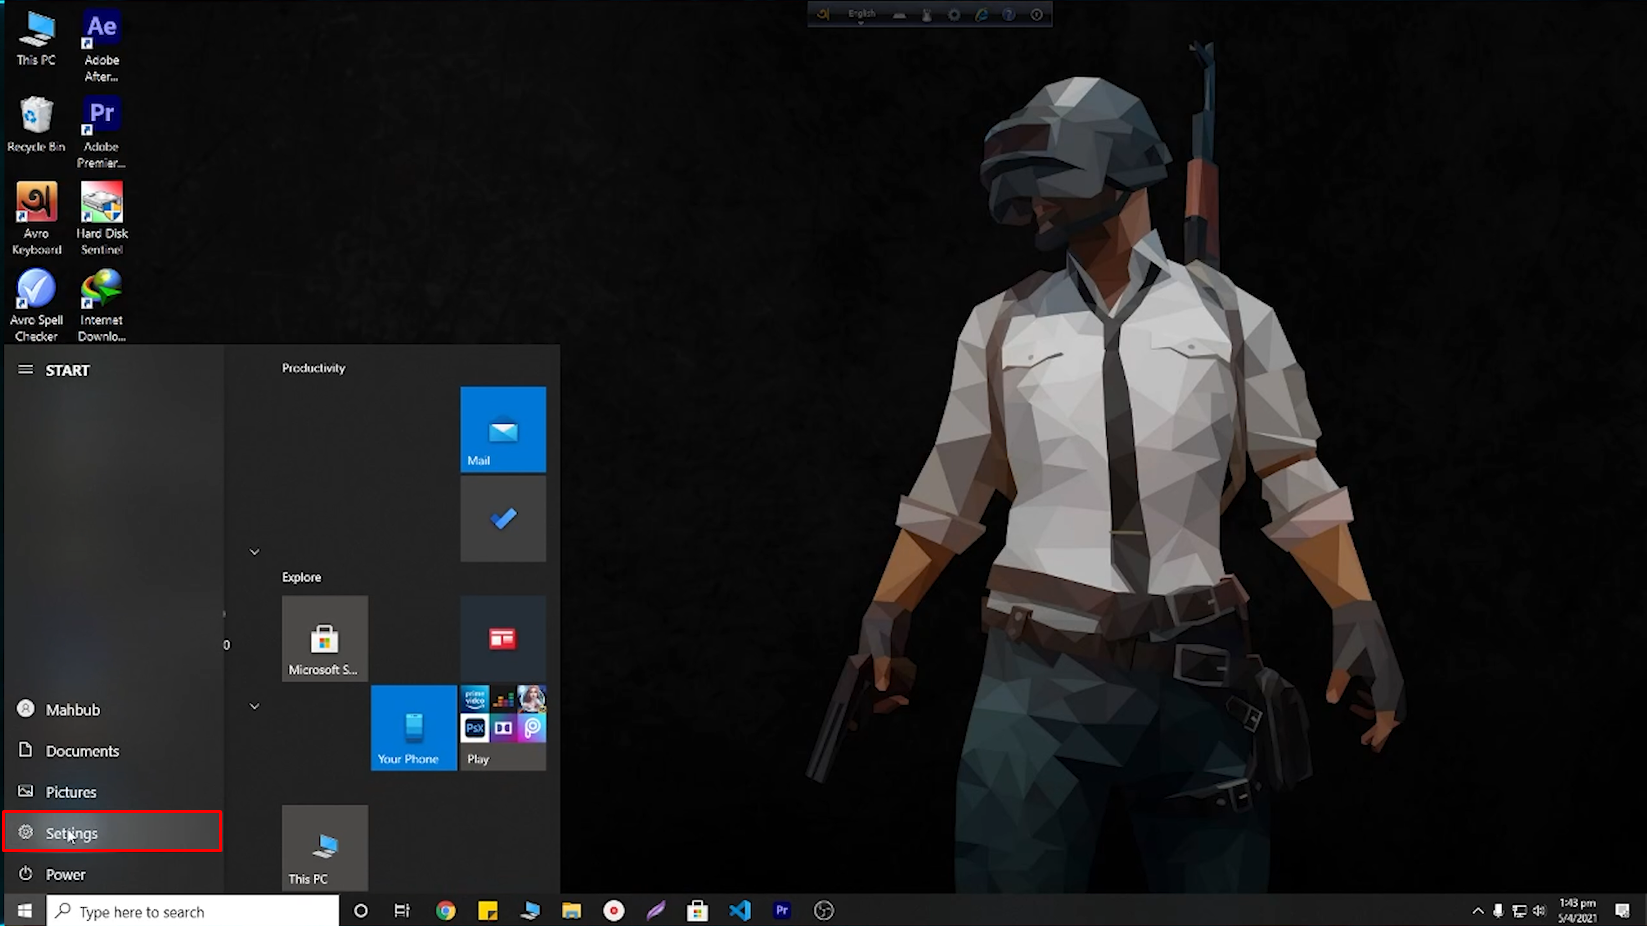Open Avro settings gear icon
The image size is (1647, 926).
(954, 15)
